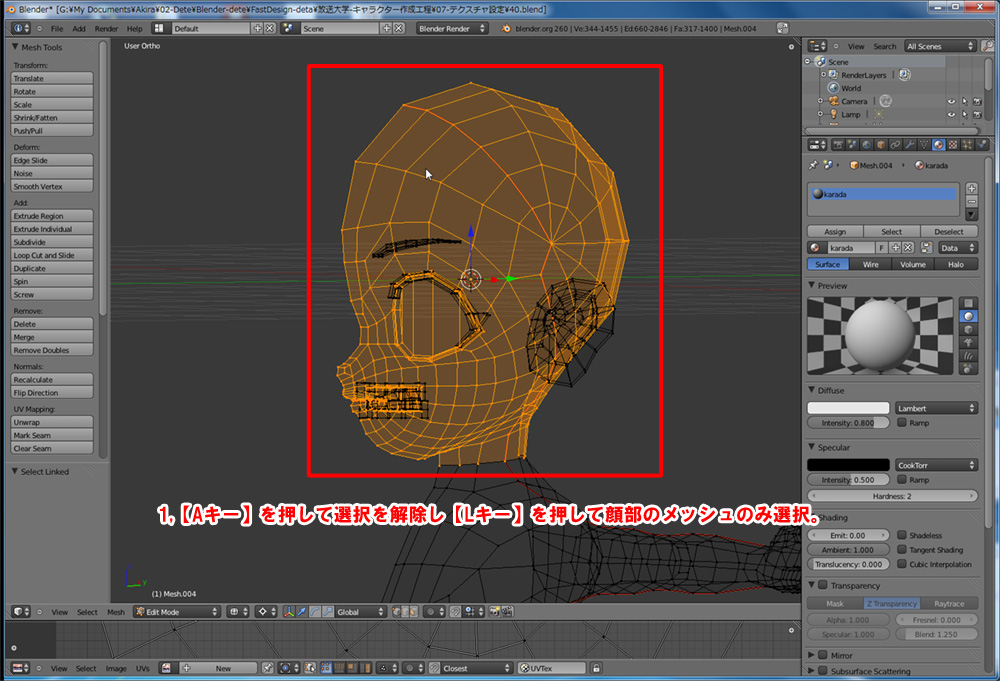This screenshot has width=1000, height=681.
Task: Click the Unwrap button
Action: tap(52, 422)
